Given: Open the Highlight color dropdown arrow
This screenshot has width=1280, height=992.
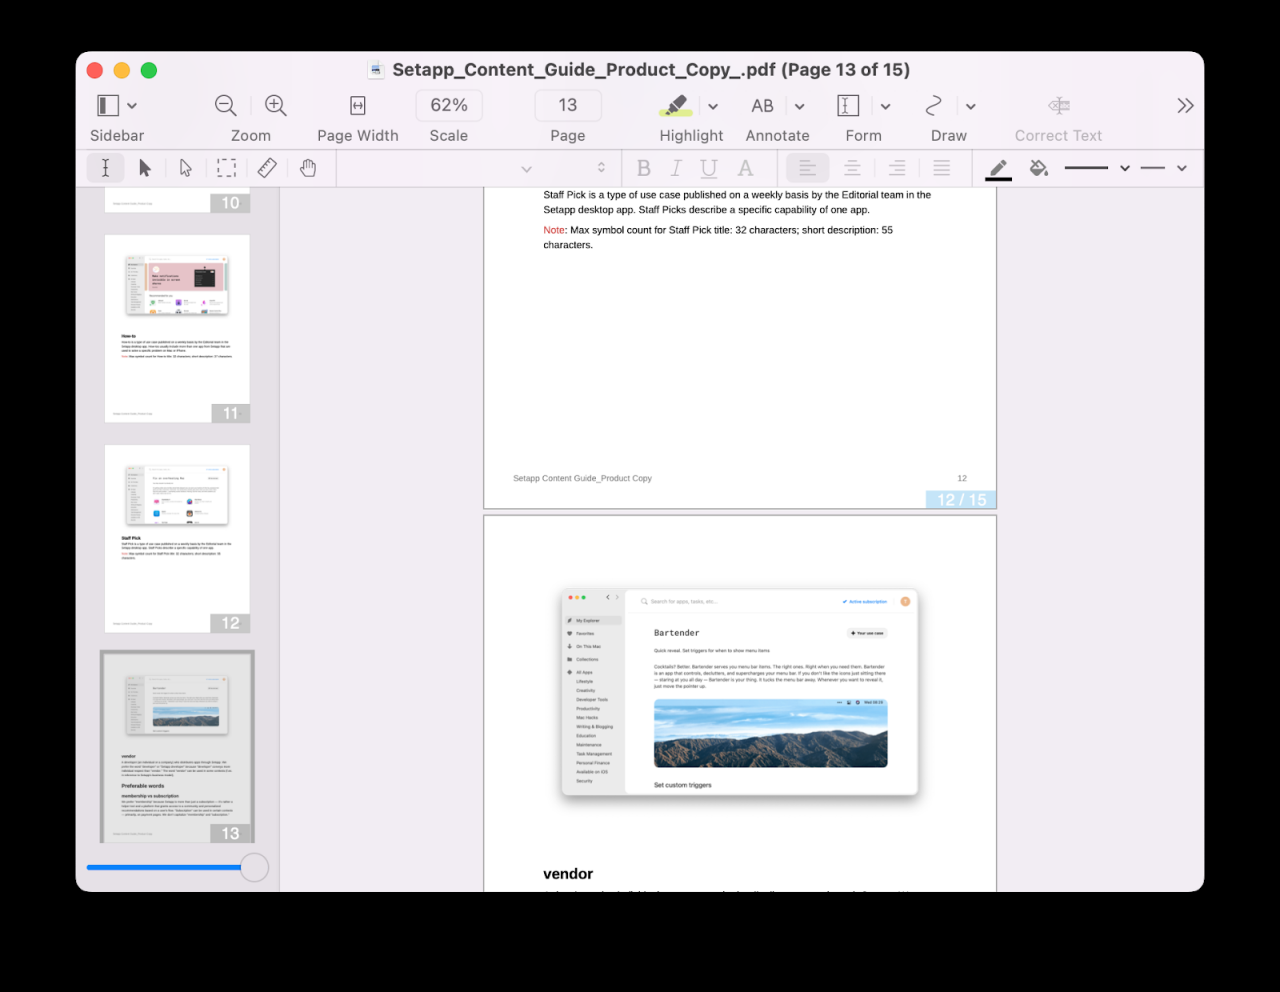Looking at the screenshot, I should point(713,106).
